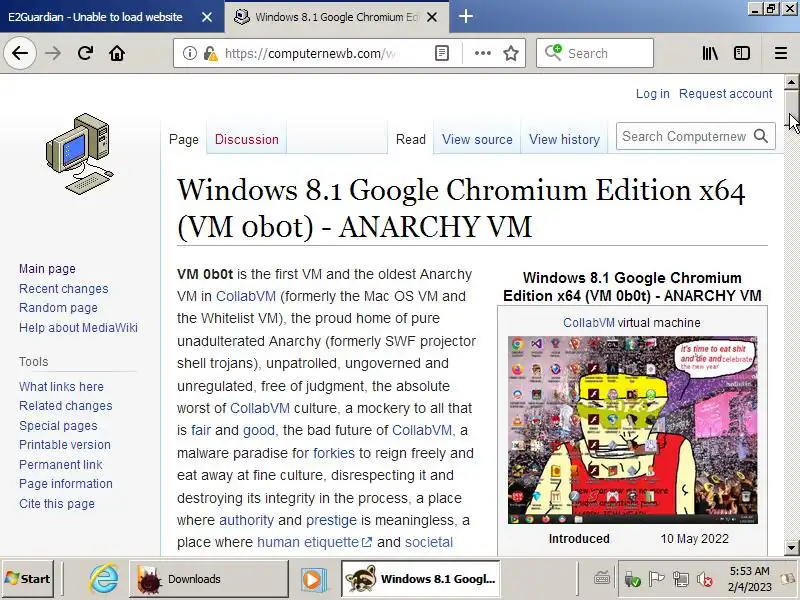Open Recent changes in sidebar
The width and height of the screenshot is (800, 600).
click(x=64, y=289)
